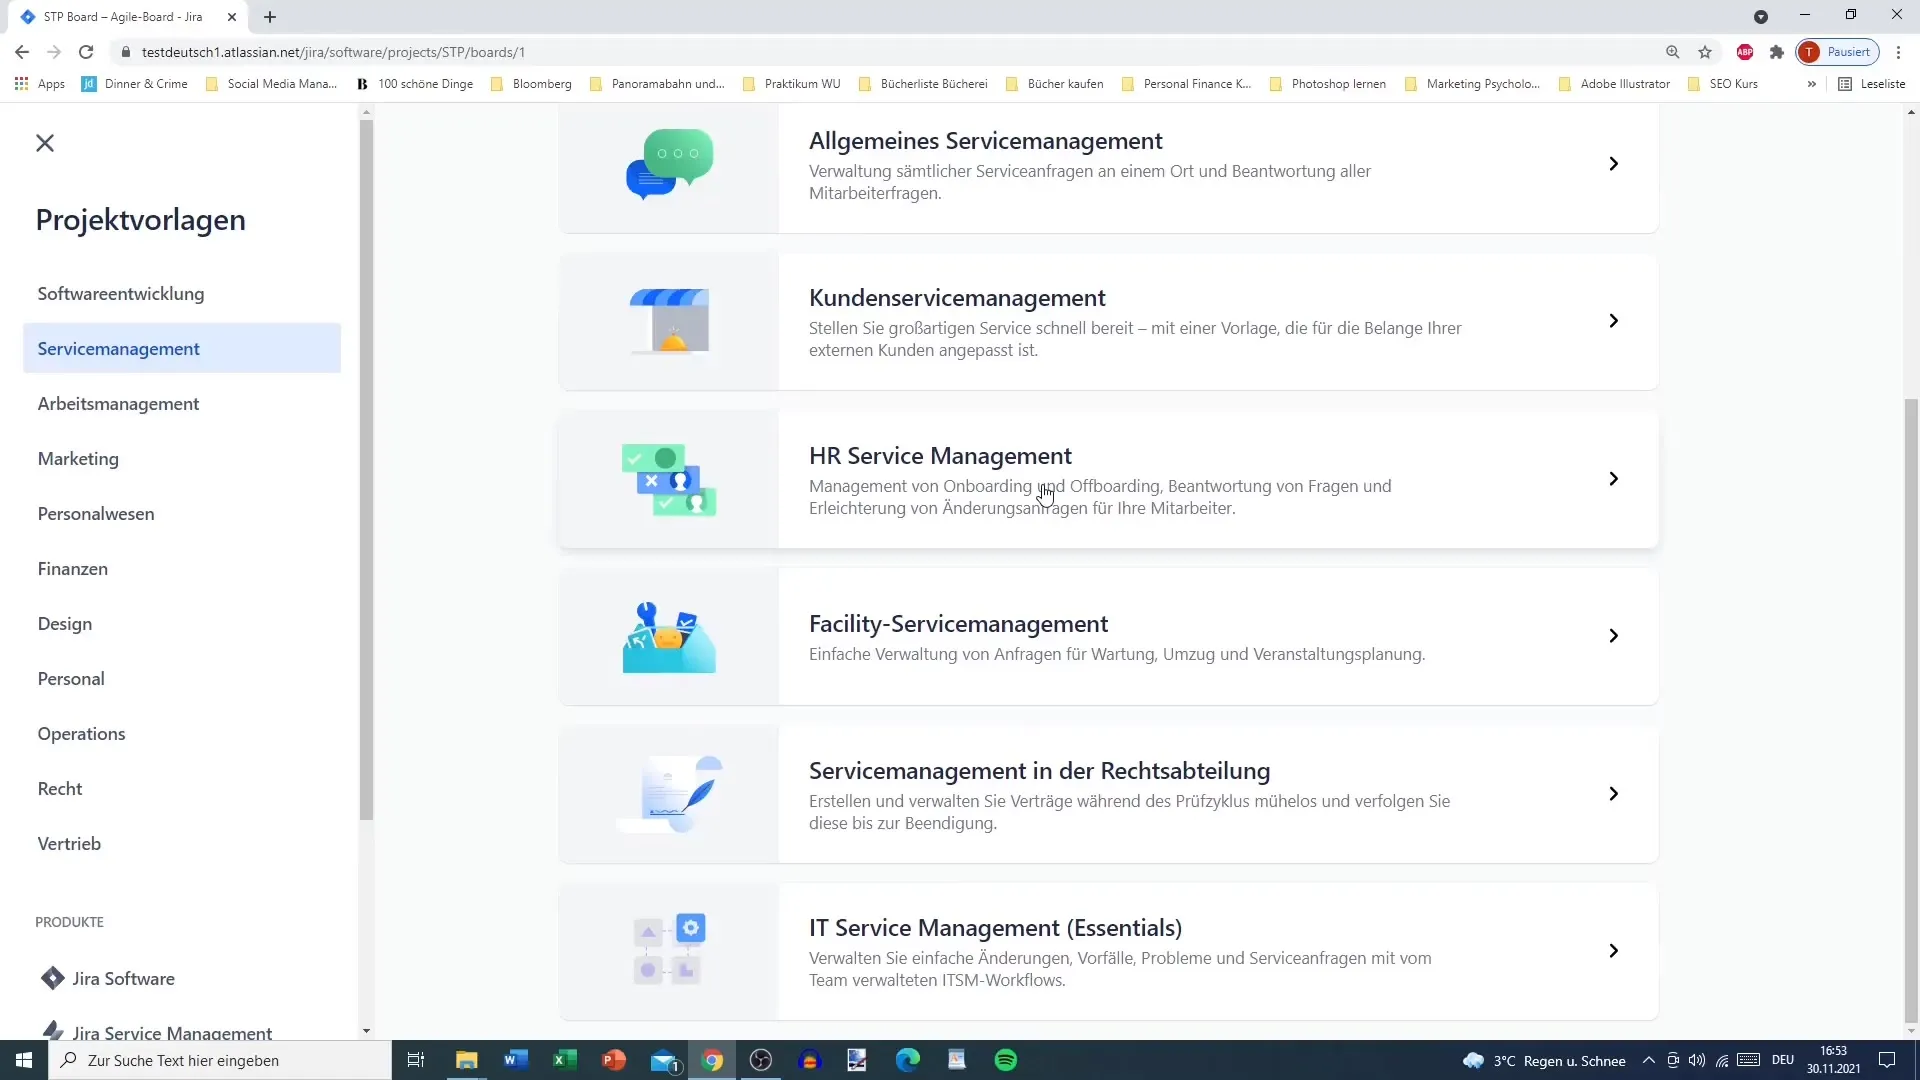Expand HR Service Management with its chevron

pyautogui.click(x=1613, y=479)
